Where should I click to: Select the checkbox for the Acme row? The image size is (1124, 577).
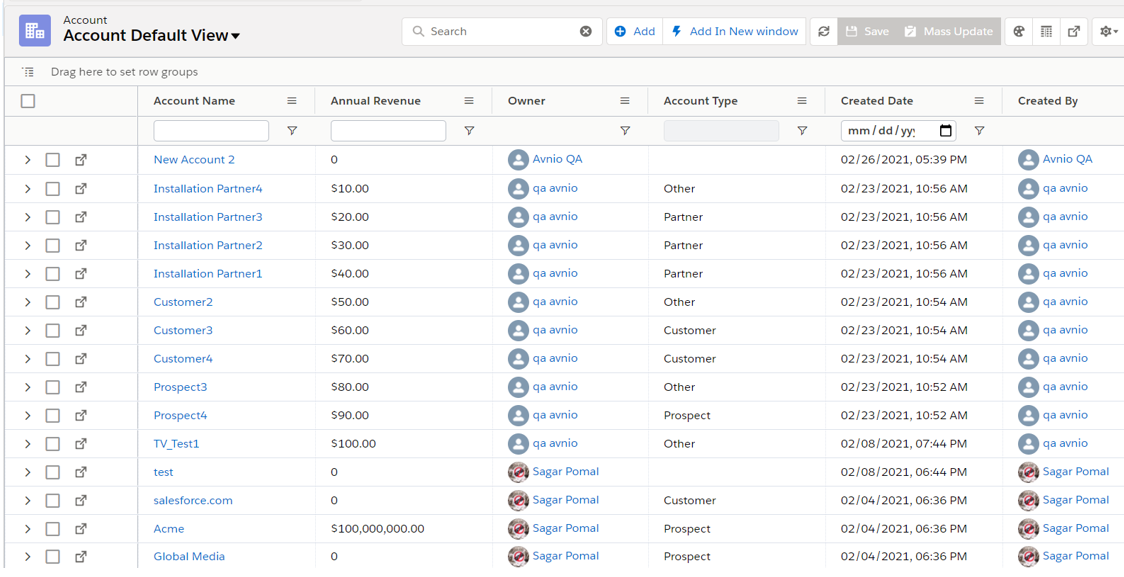click(x=53, y=529)
